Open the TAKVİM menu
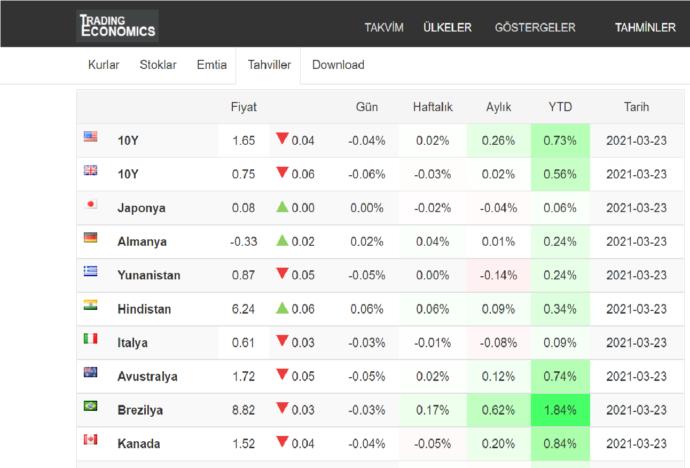The image size is (690, 468). 384,27
